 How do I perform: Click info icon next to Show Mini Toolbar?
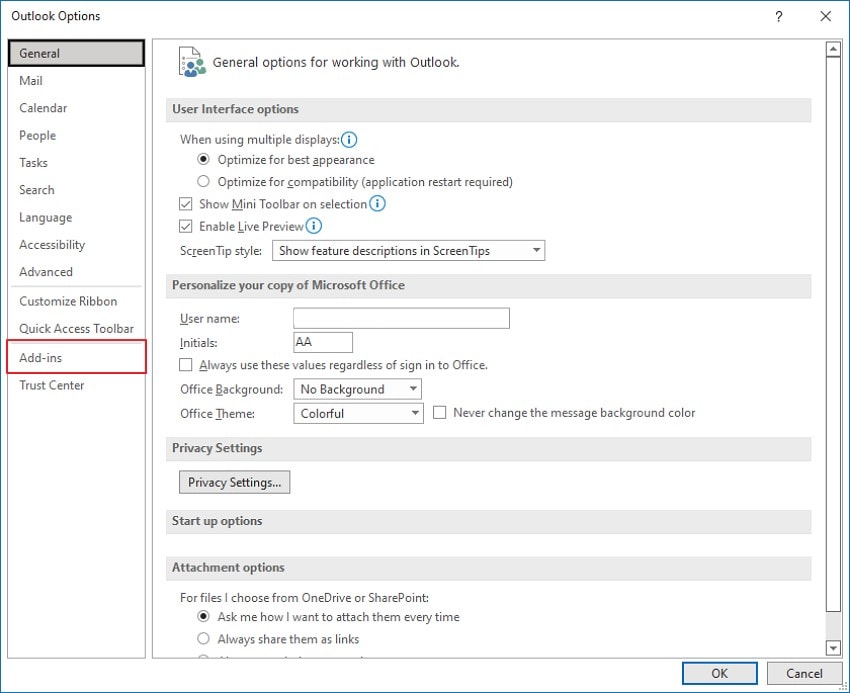[377, 204]
